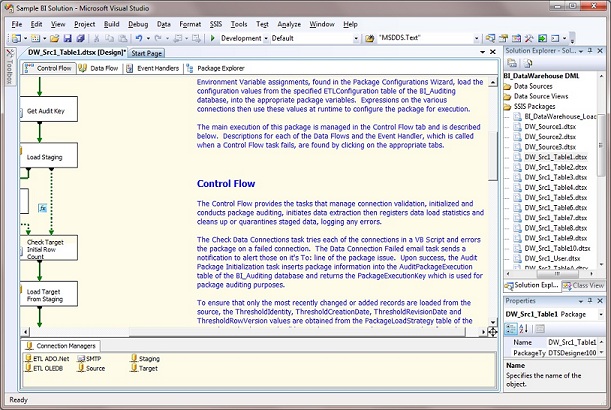Open Solution Explorer from the main toolbar icon
Image resolution: width=611 pixels, height=410 pixels.
[x=491, y=38]
